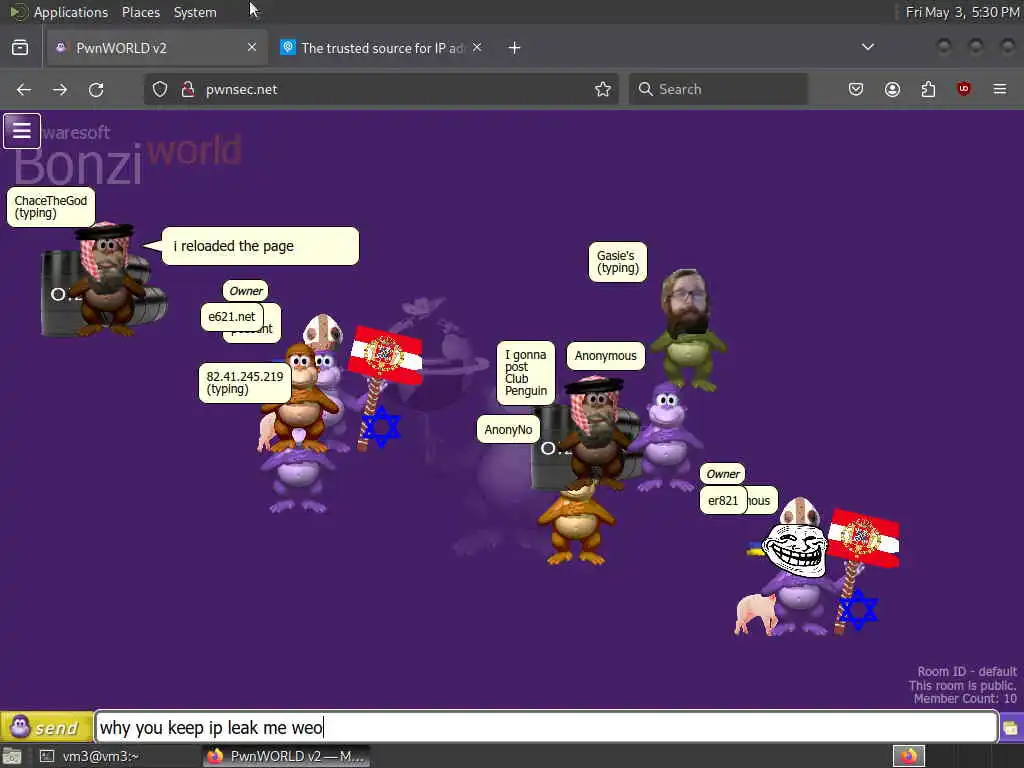Viewport: 1024px width, 768px height.
Task: Expand the list all tabs chevron
Action: point(868,47)
